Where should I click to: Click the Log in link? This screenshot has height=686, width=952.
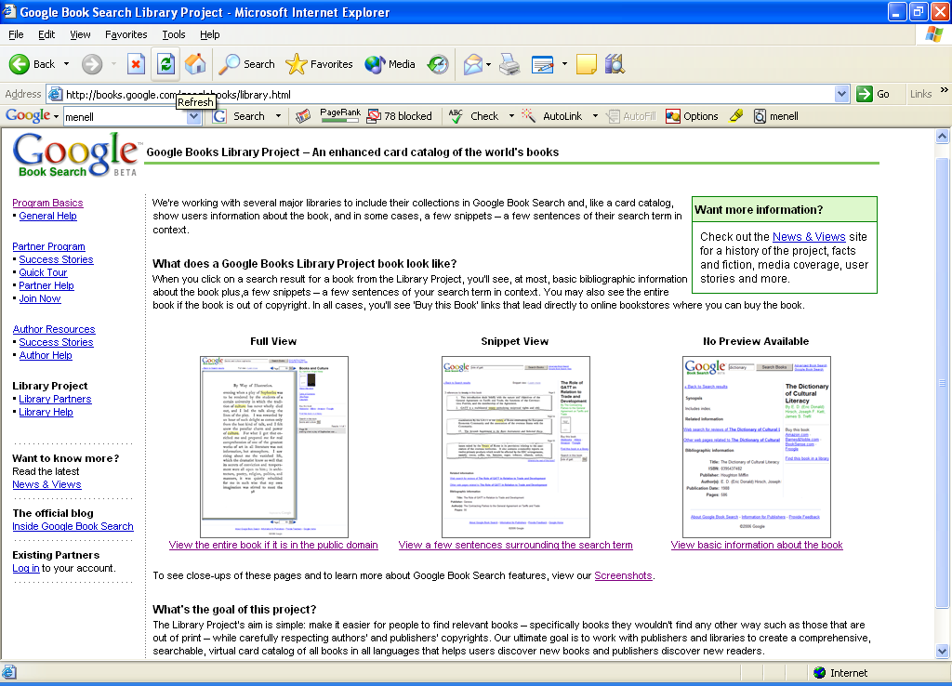[x=26, y=568]
